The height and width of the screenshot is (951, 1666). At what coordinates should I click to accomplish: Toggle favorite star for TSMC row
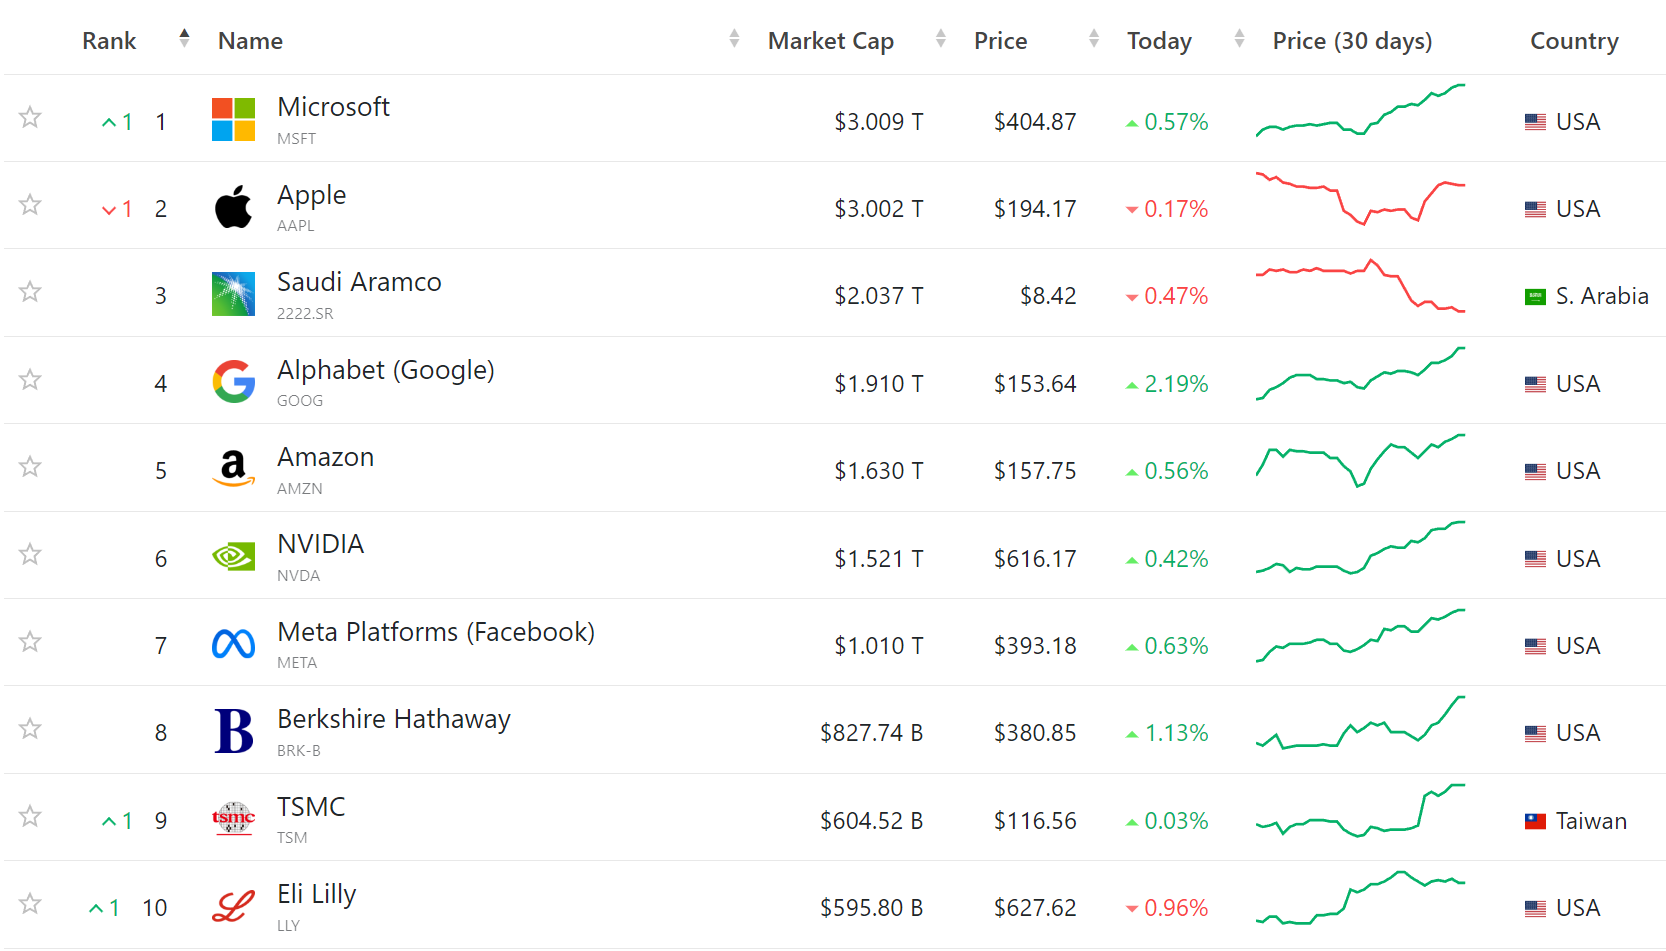click(x=30, y=816)
